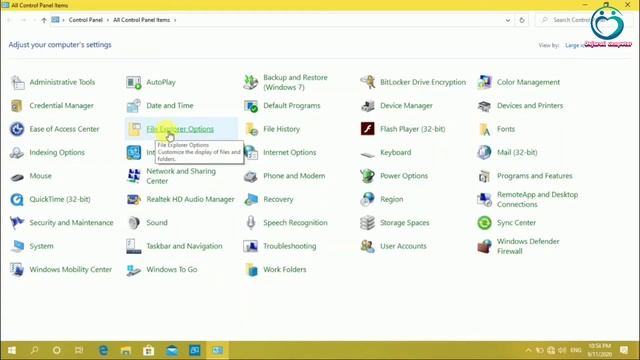
Task: Expand the address bar history dropdown
Action: [508, 20]
